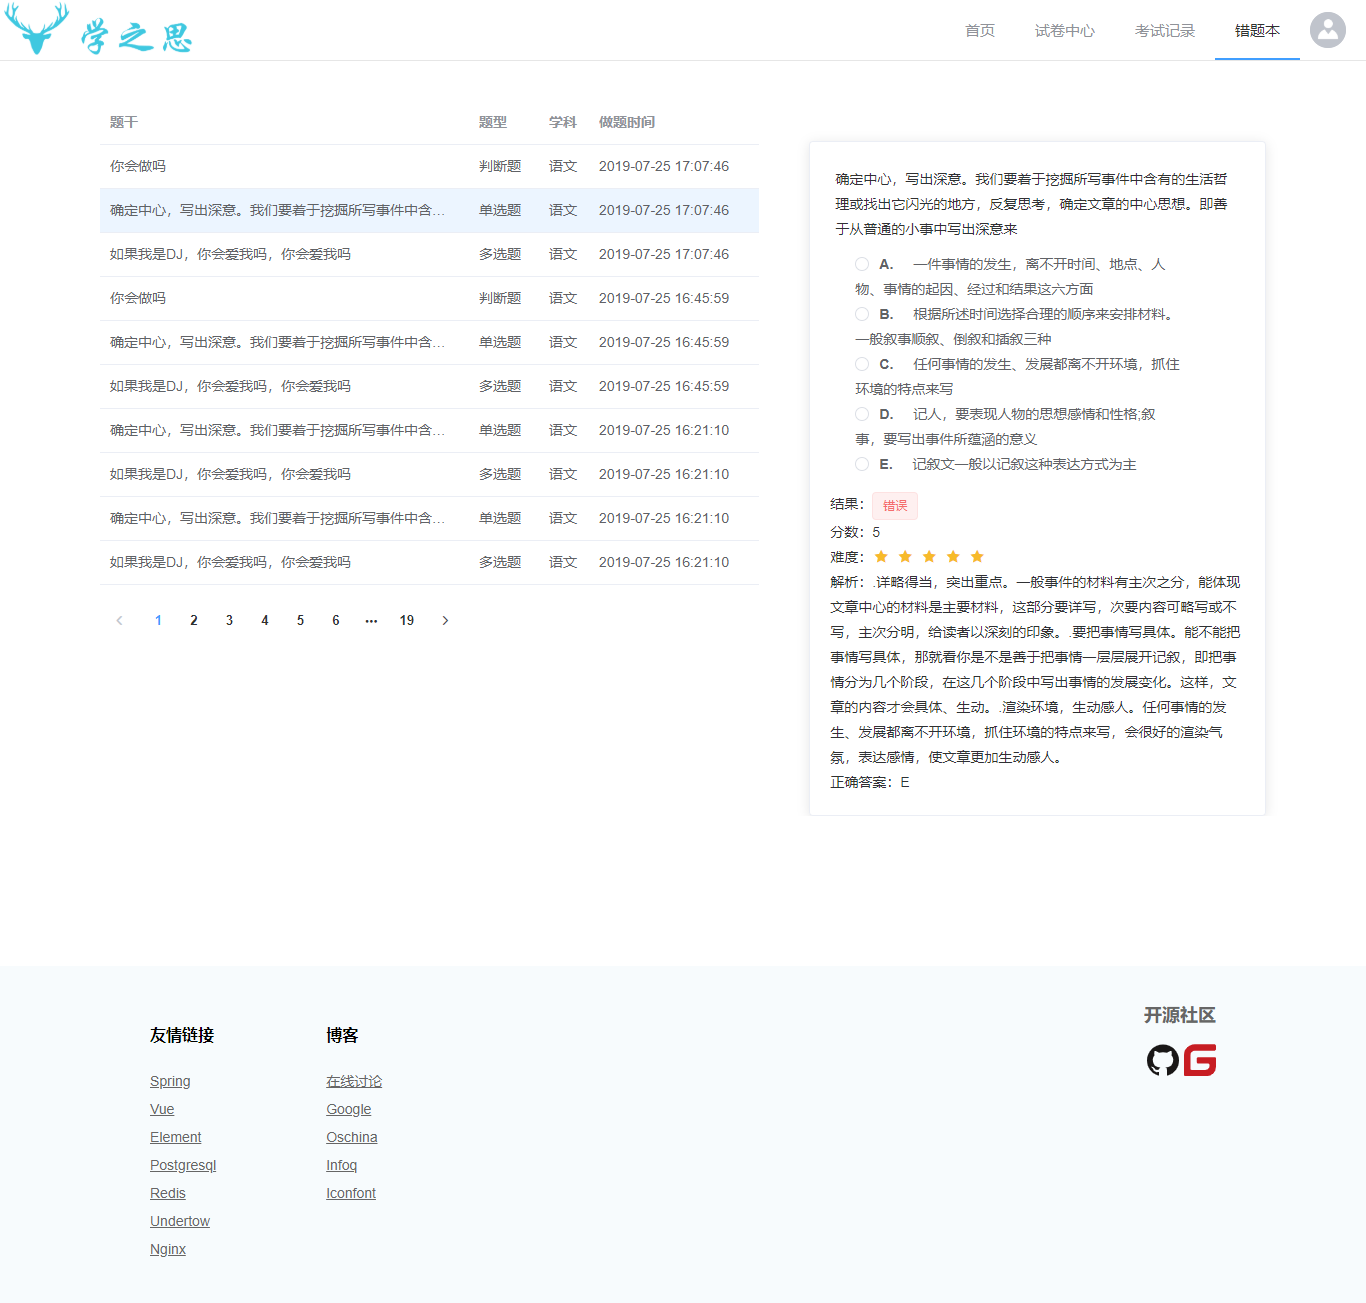Open the Postgresql footer link
This screenshot has height=1303, width=1366.
[x=183, y=1165]
